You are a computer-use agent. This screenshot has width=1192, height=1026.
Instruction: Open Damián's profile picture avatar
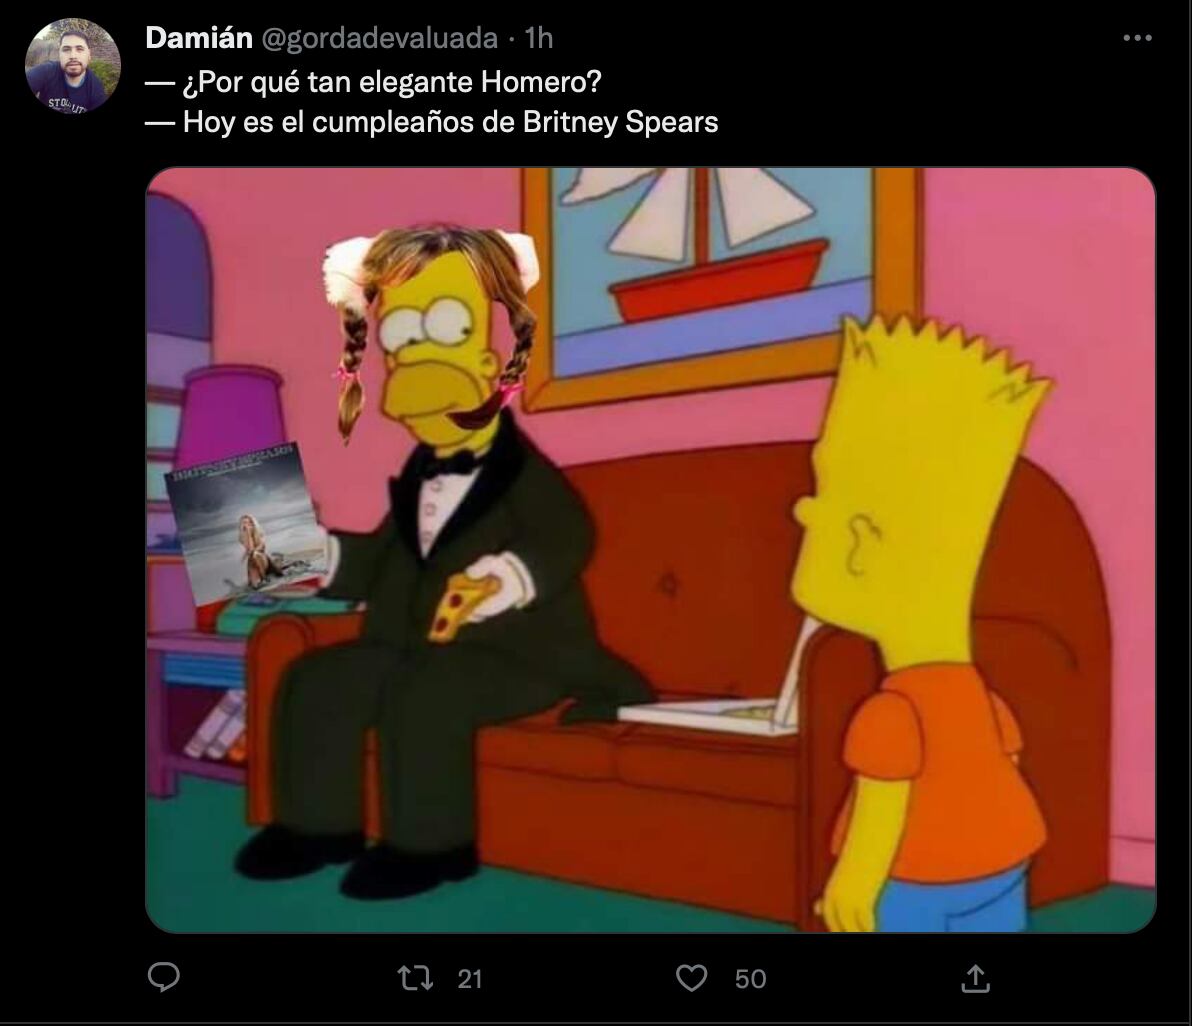tap(73, 67)
